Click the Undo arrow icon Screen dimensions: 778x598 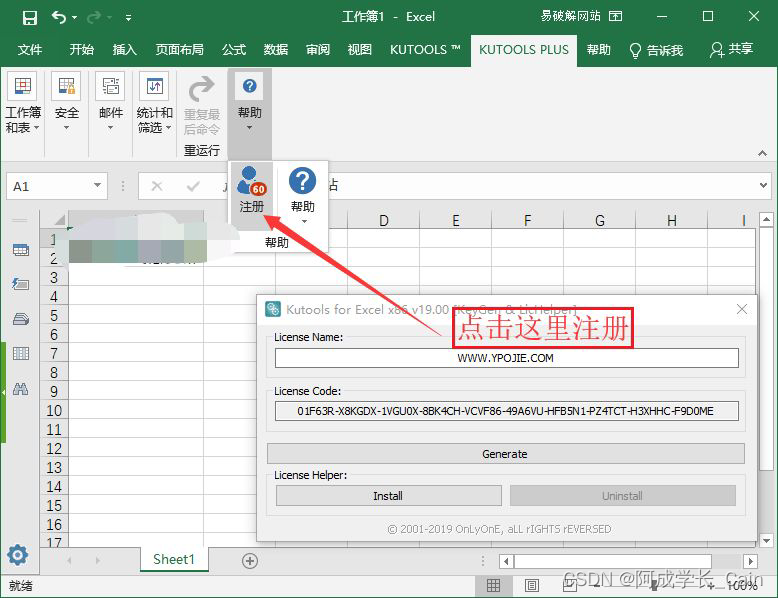click(59, 18)
